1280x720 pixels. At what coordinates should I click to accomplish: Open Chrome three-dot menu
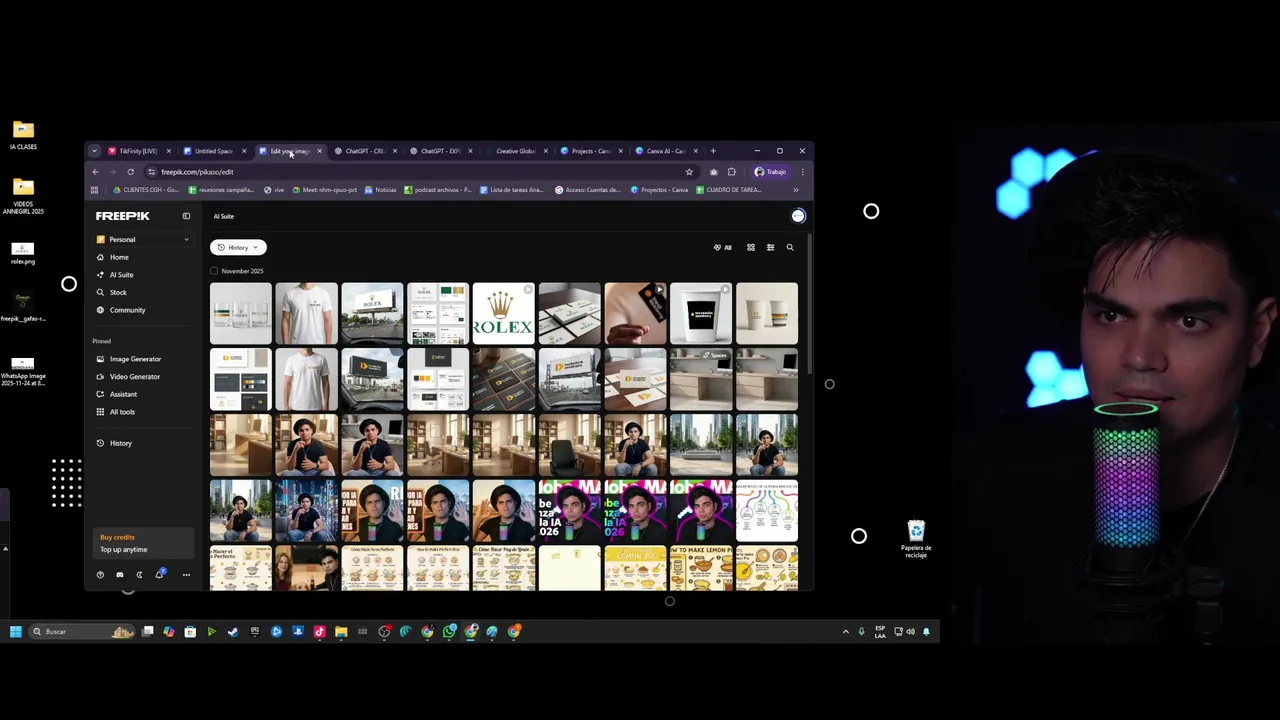tap(802, 172)
